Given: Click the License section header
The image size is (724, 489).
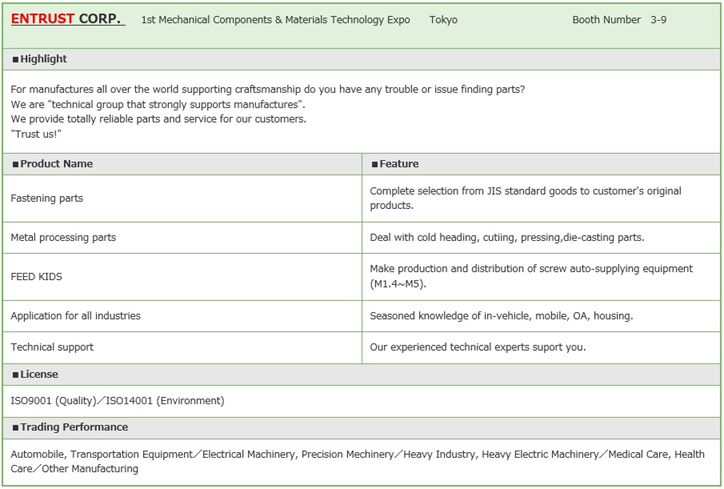Looking at the screenshot, I should click(x=35, y=374).
